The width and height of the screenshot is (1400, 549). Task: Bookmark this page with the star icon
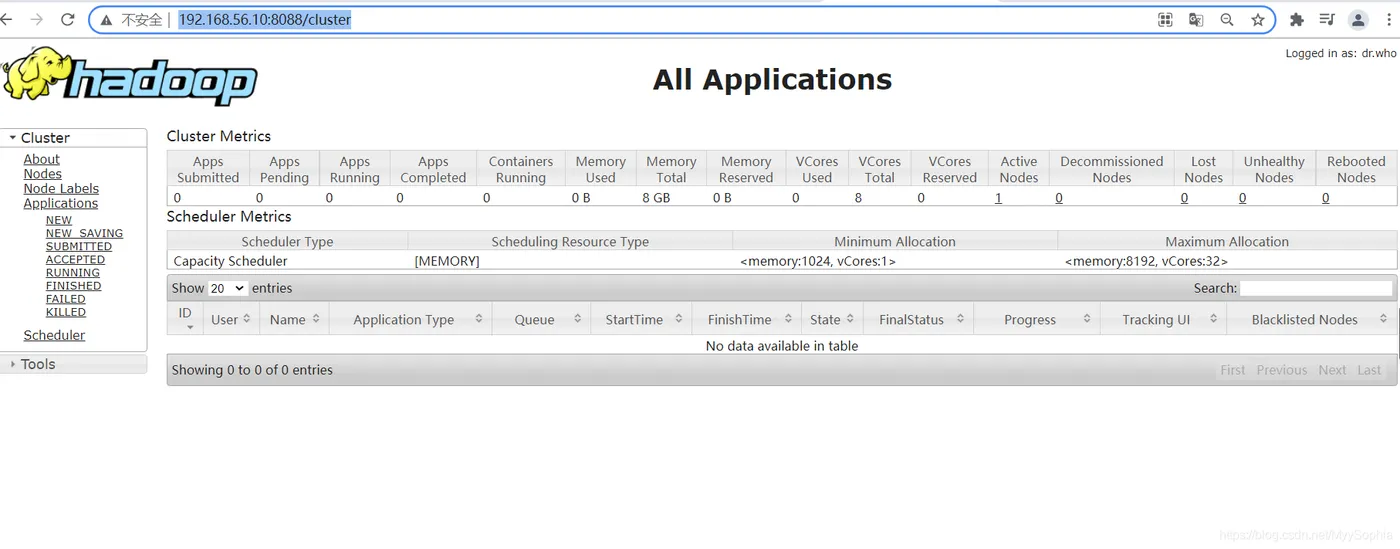1258,19
